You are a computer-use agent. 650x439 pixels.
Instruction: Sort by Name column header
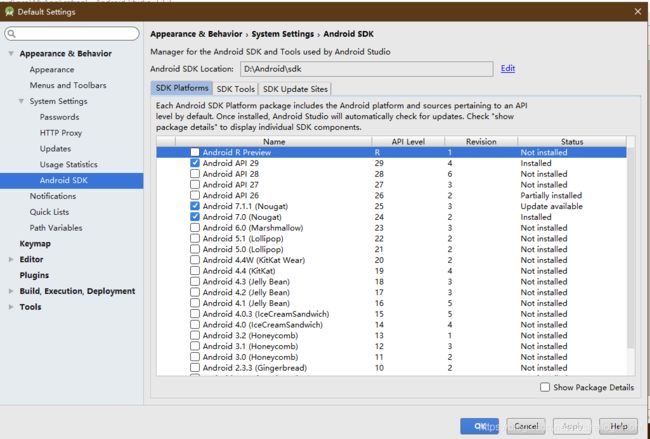(x=274, y=141)
